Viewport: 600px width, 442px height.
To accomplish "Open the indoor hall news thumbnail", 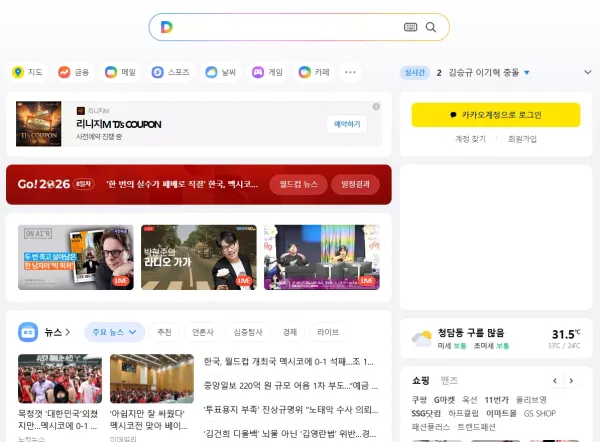I will (x=152, y=378).
